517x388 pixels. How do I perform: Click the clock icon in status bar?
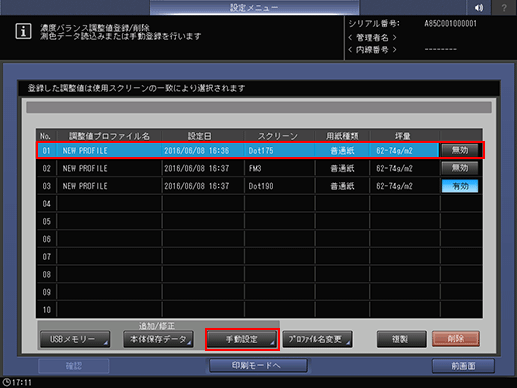pos(7,382)
